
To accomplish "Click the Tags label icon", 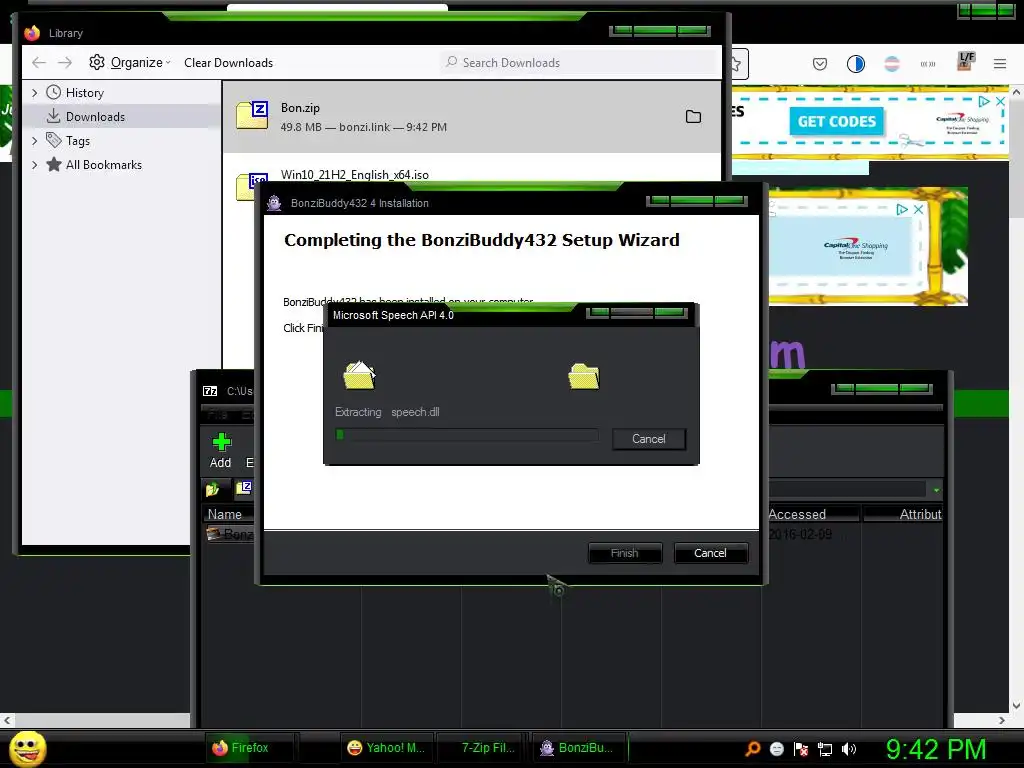I will click(x=54, y=140).
